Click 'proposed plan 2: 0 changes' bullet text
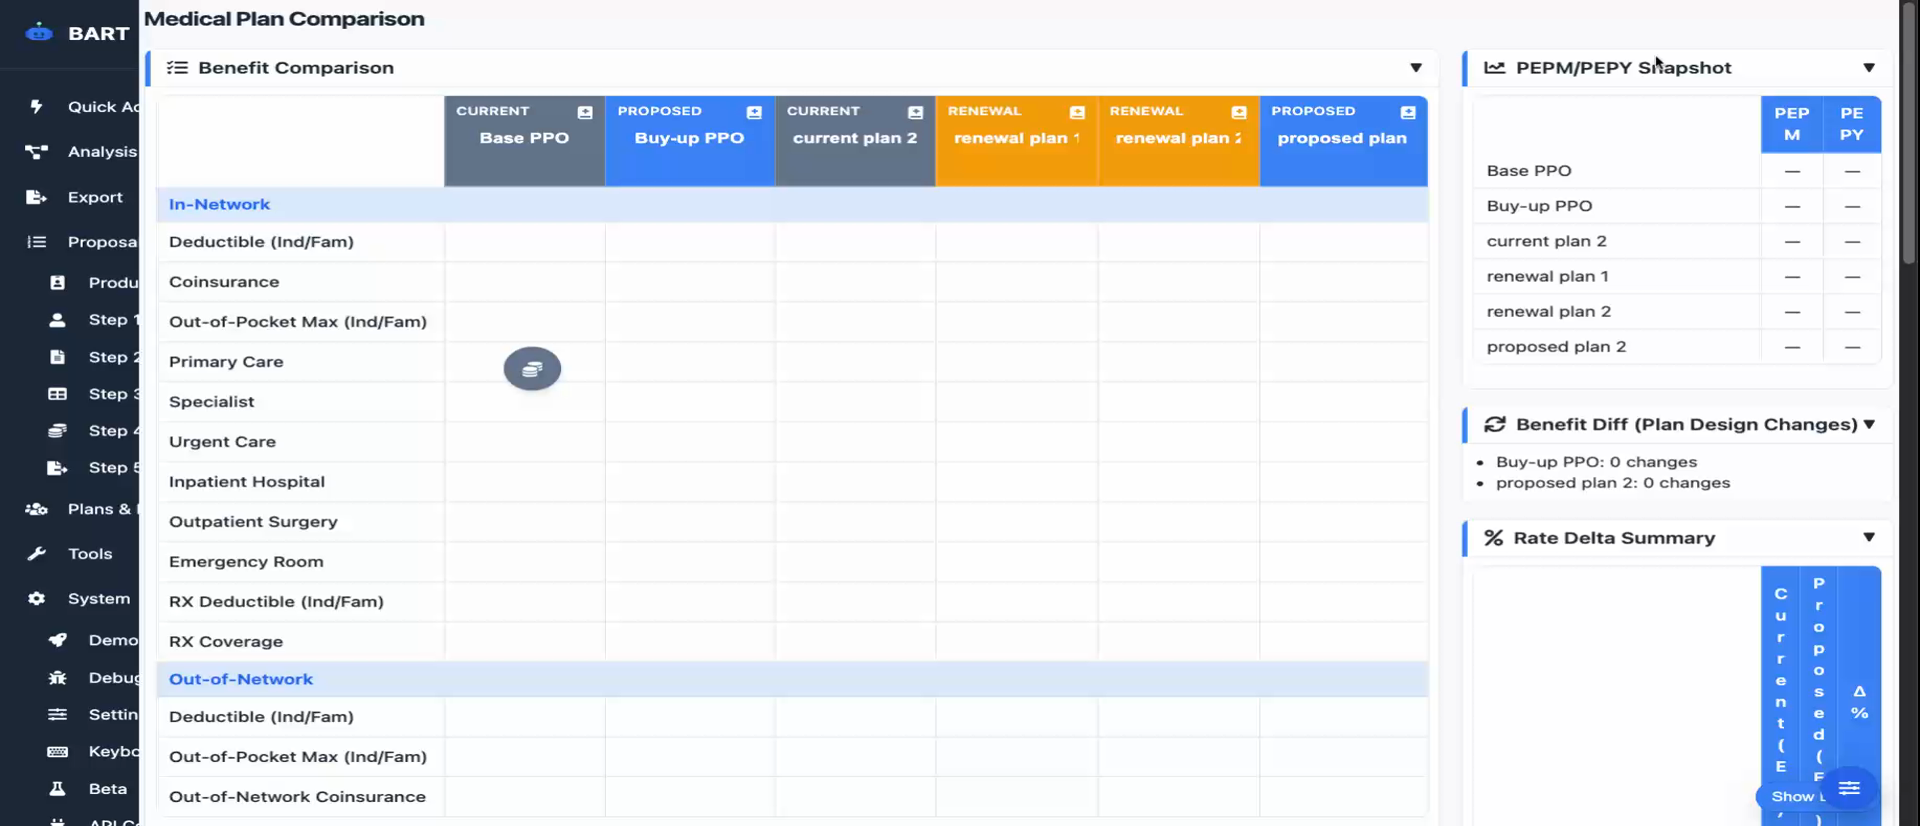Viewport: 1920px width, 826px height. (1612, 483)
